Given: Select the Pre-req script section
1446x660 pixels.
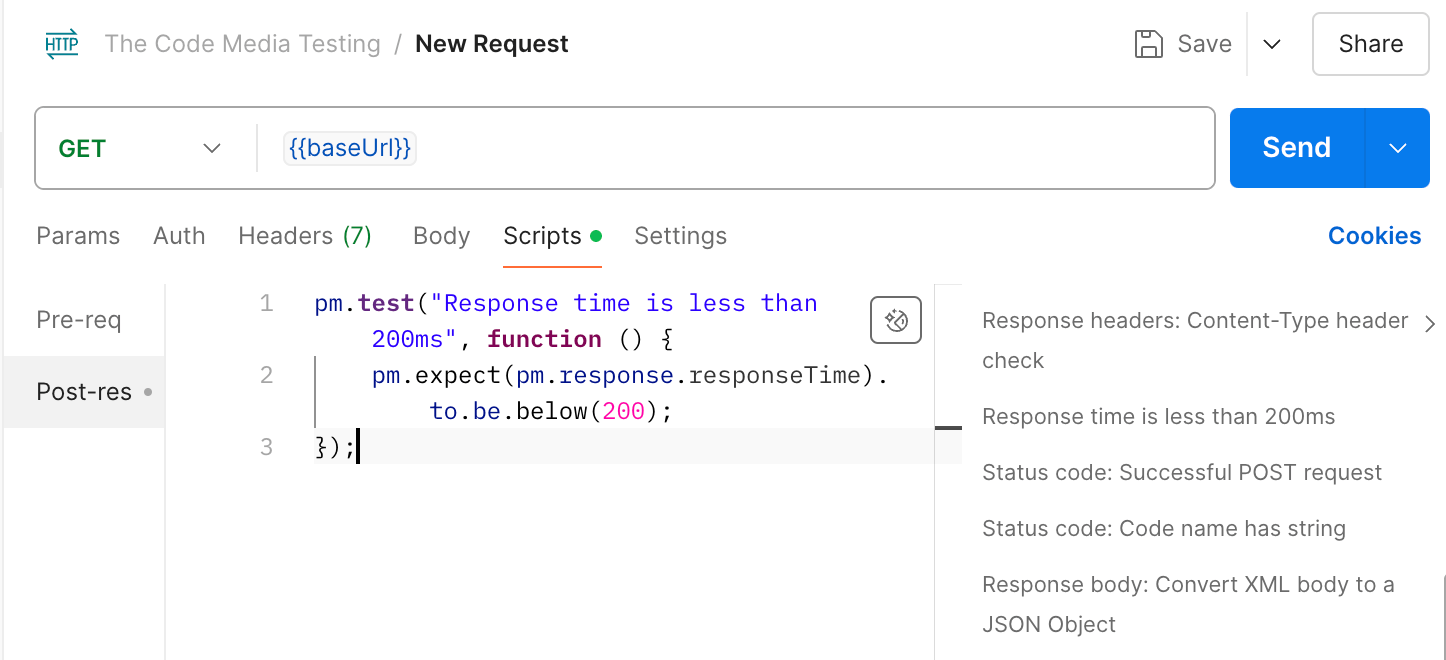Looking at the screenshot, I should (x=78, y=320).
